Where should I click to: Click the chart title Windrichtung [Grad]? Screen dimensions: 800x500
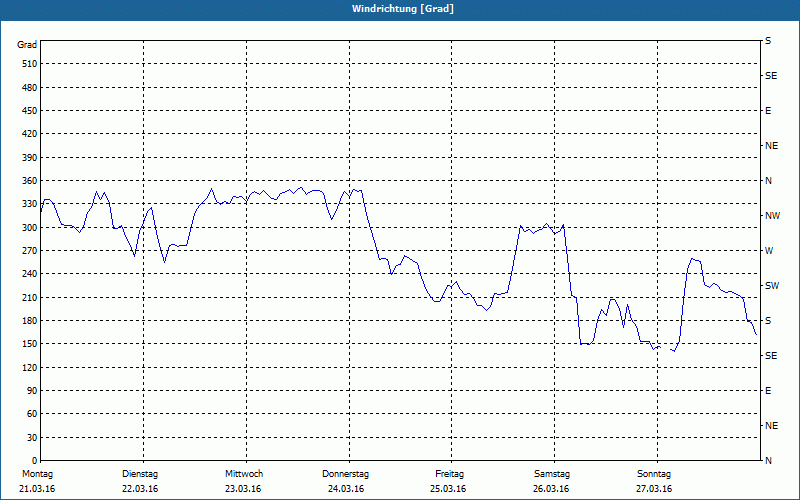point(403,9)
